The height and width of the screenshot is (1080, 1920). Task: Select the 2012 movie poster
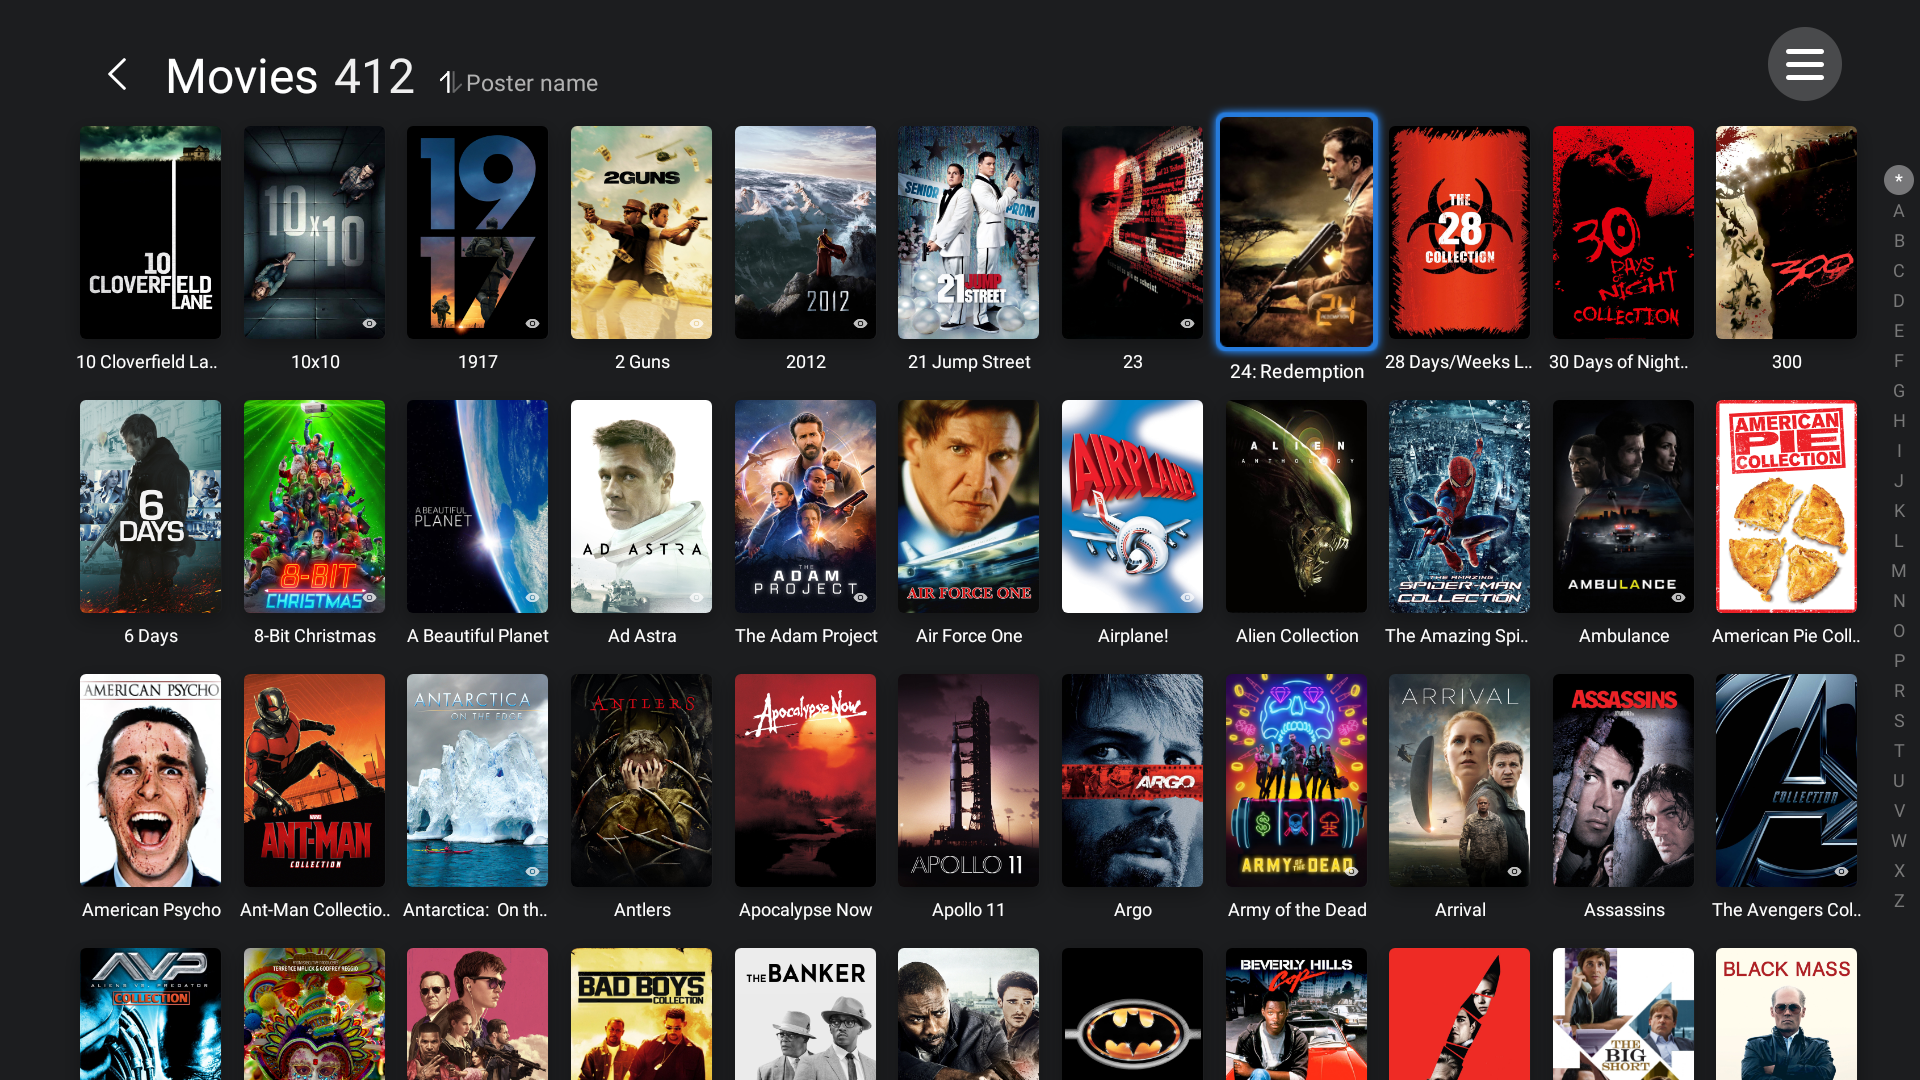click(805, 232)
